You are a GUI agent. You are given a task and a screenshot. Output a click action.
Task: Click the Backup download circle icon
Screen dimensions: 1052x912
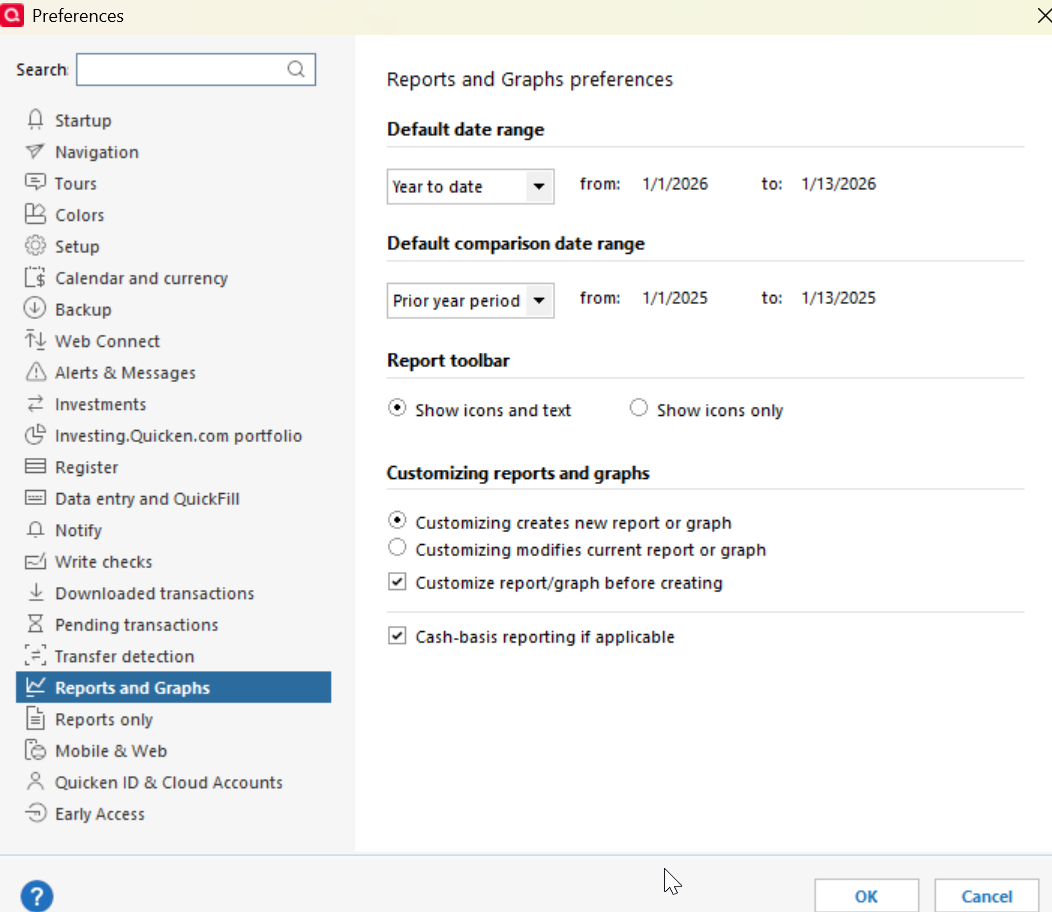click(x=35, y=308)
